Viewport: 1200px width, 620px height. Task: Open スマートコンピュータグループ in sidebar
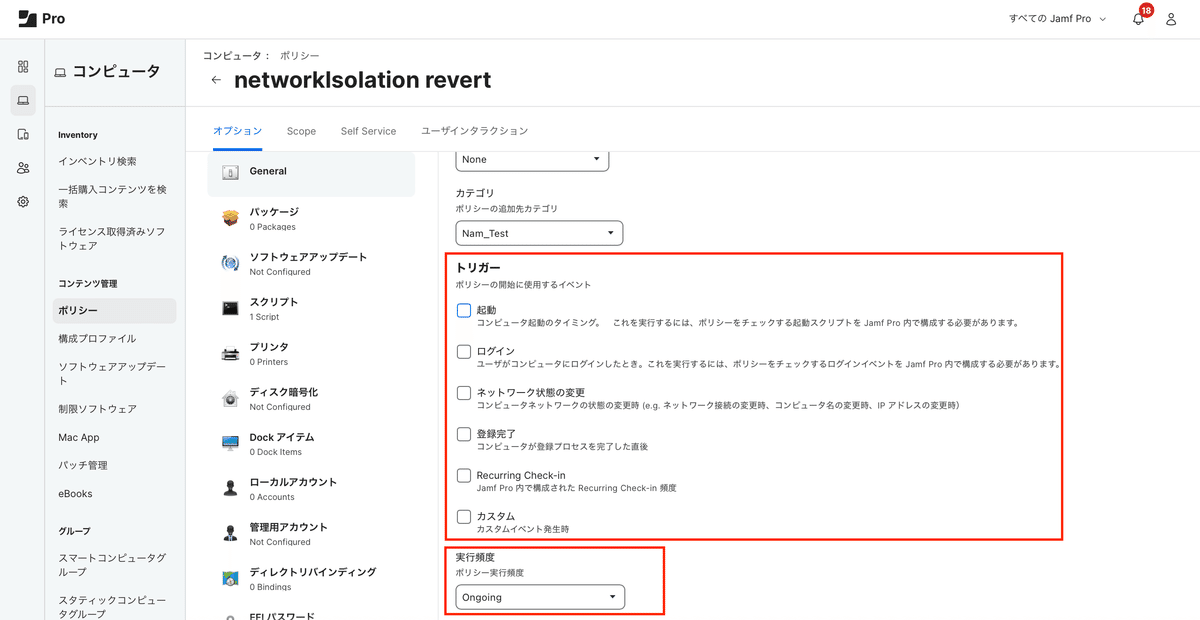112,565
